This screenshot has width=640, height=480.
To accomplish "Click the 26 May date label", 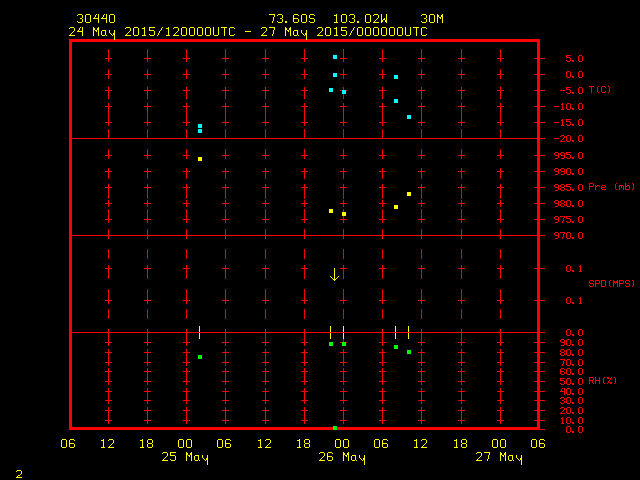I will tap(342, 458).
